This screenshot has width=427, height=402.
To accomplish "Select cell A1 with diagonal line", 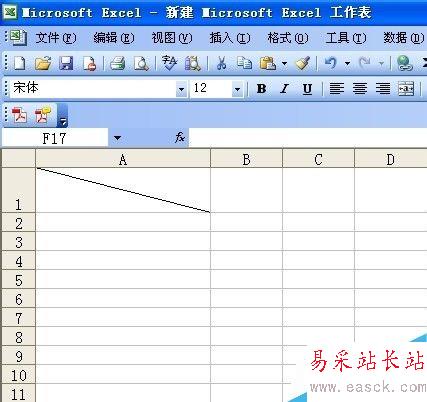I will tap(123, 190).
